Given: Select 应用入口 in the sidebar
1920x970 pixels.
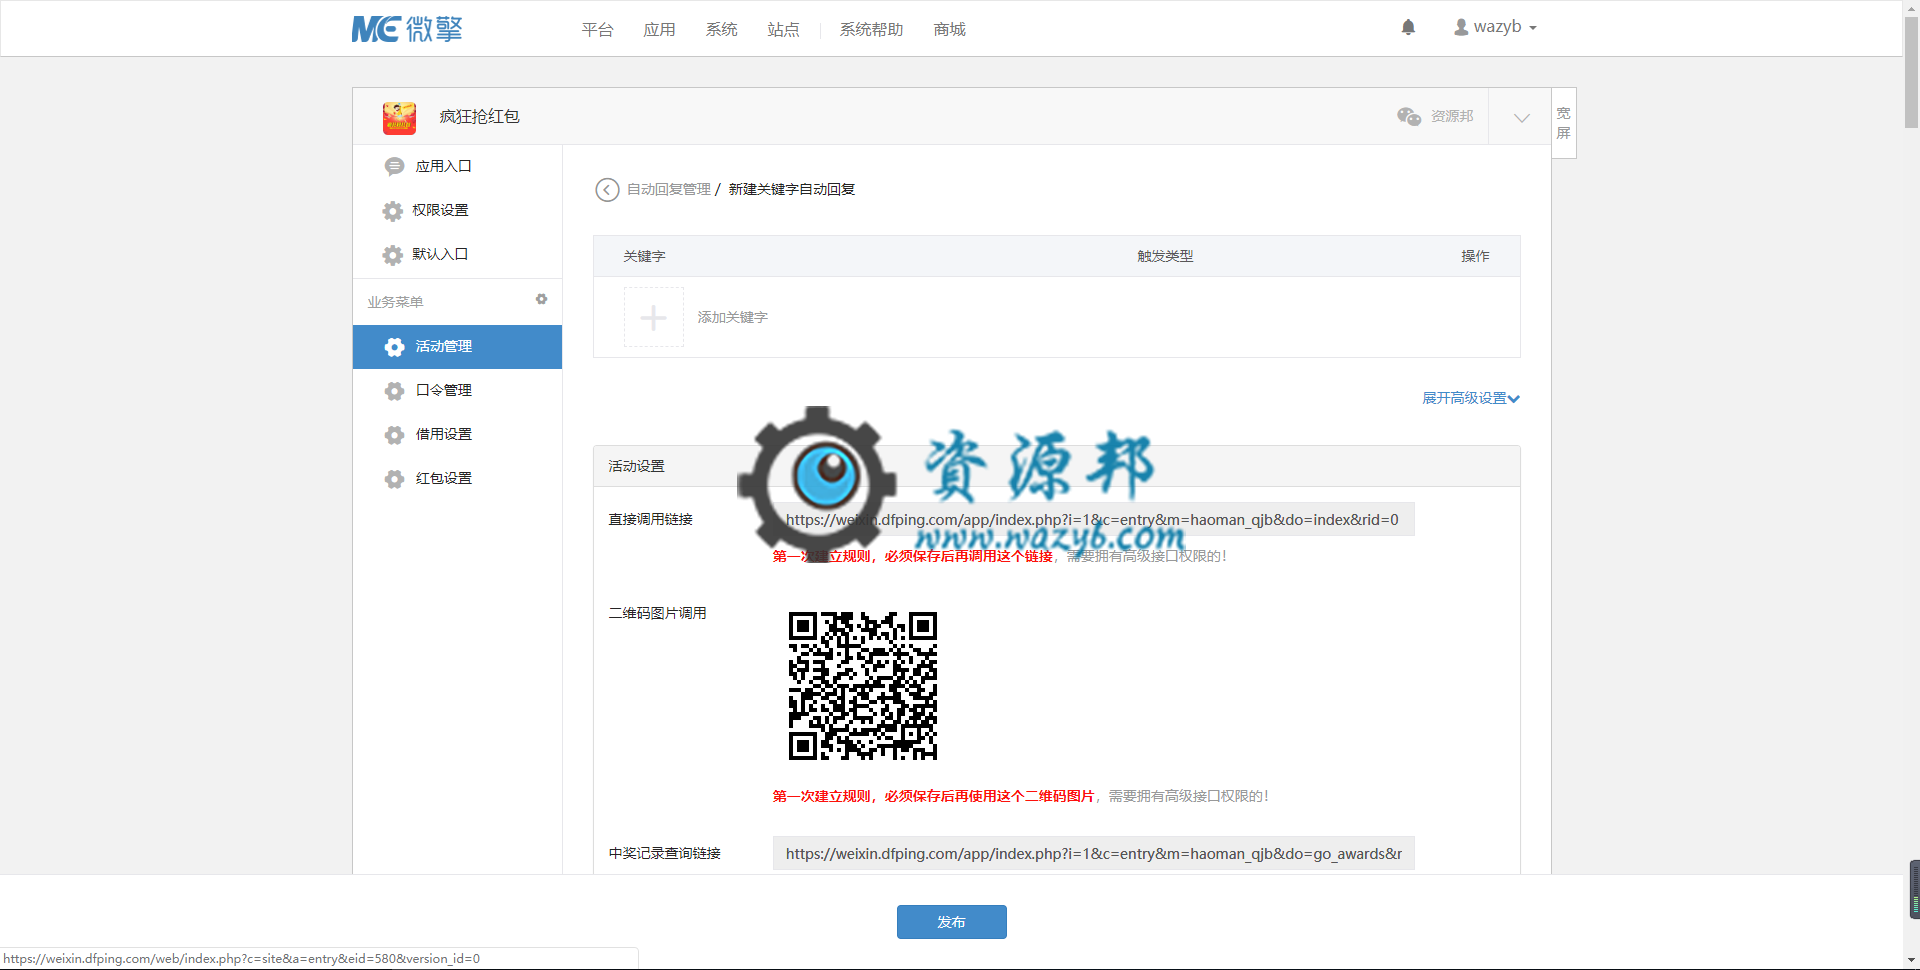Looking at the screenshot, I should point(457,167).
